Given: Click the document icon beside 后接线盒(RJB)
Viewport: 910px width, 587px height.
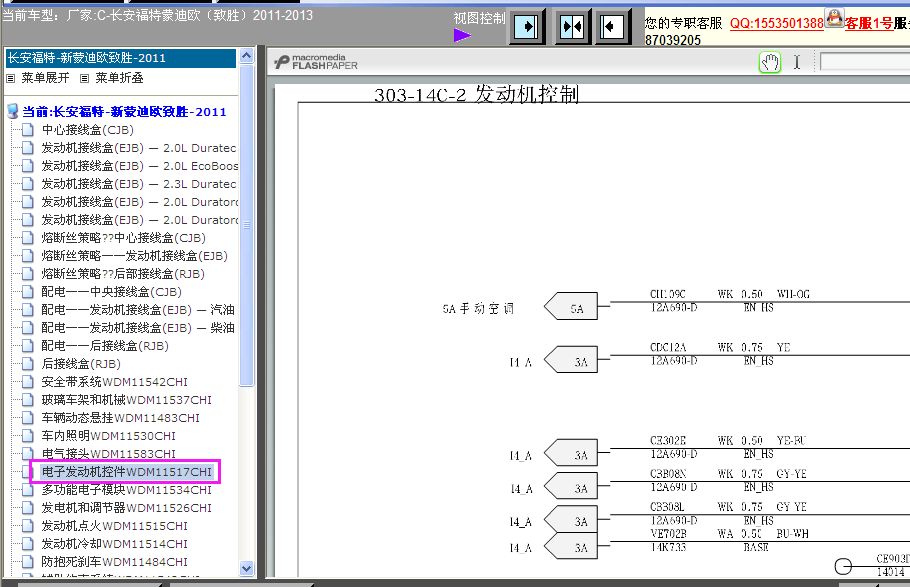Looking at the screenshot, I should point(27,363).
